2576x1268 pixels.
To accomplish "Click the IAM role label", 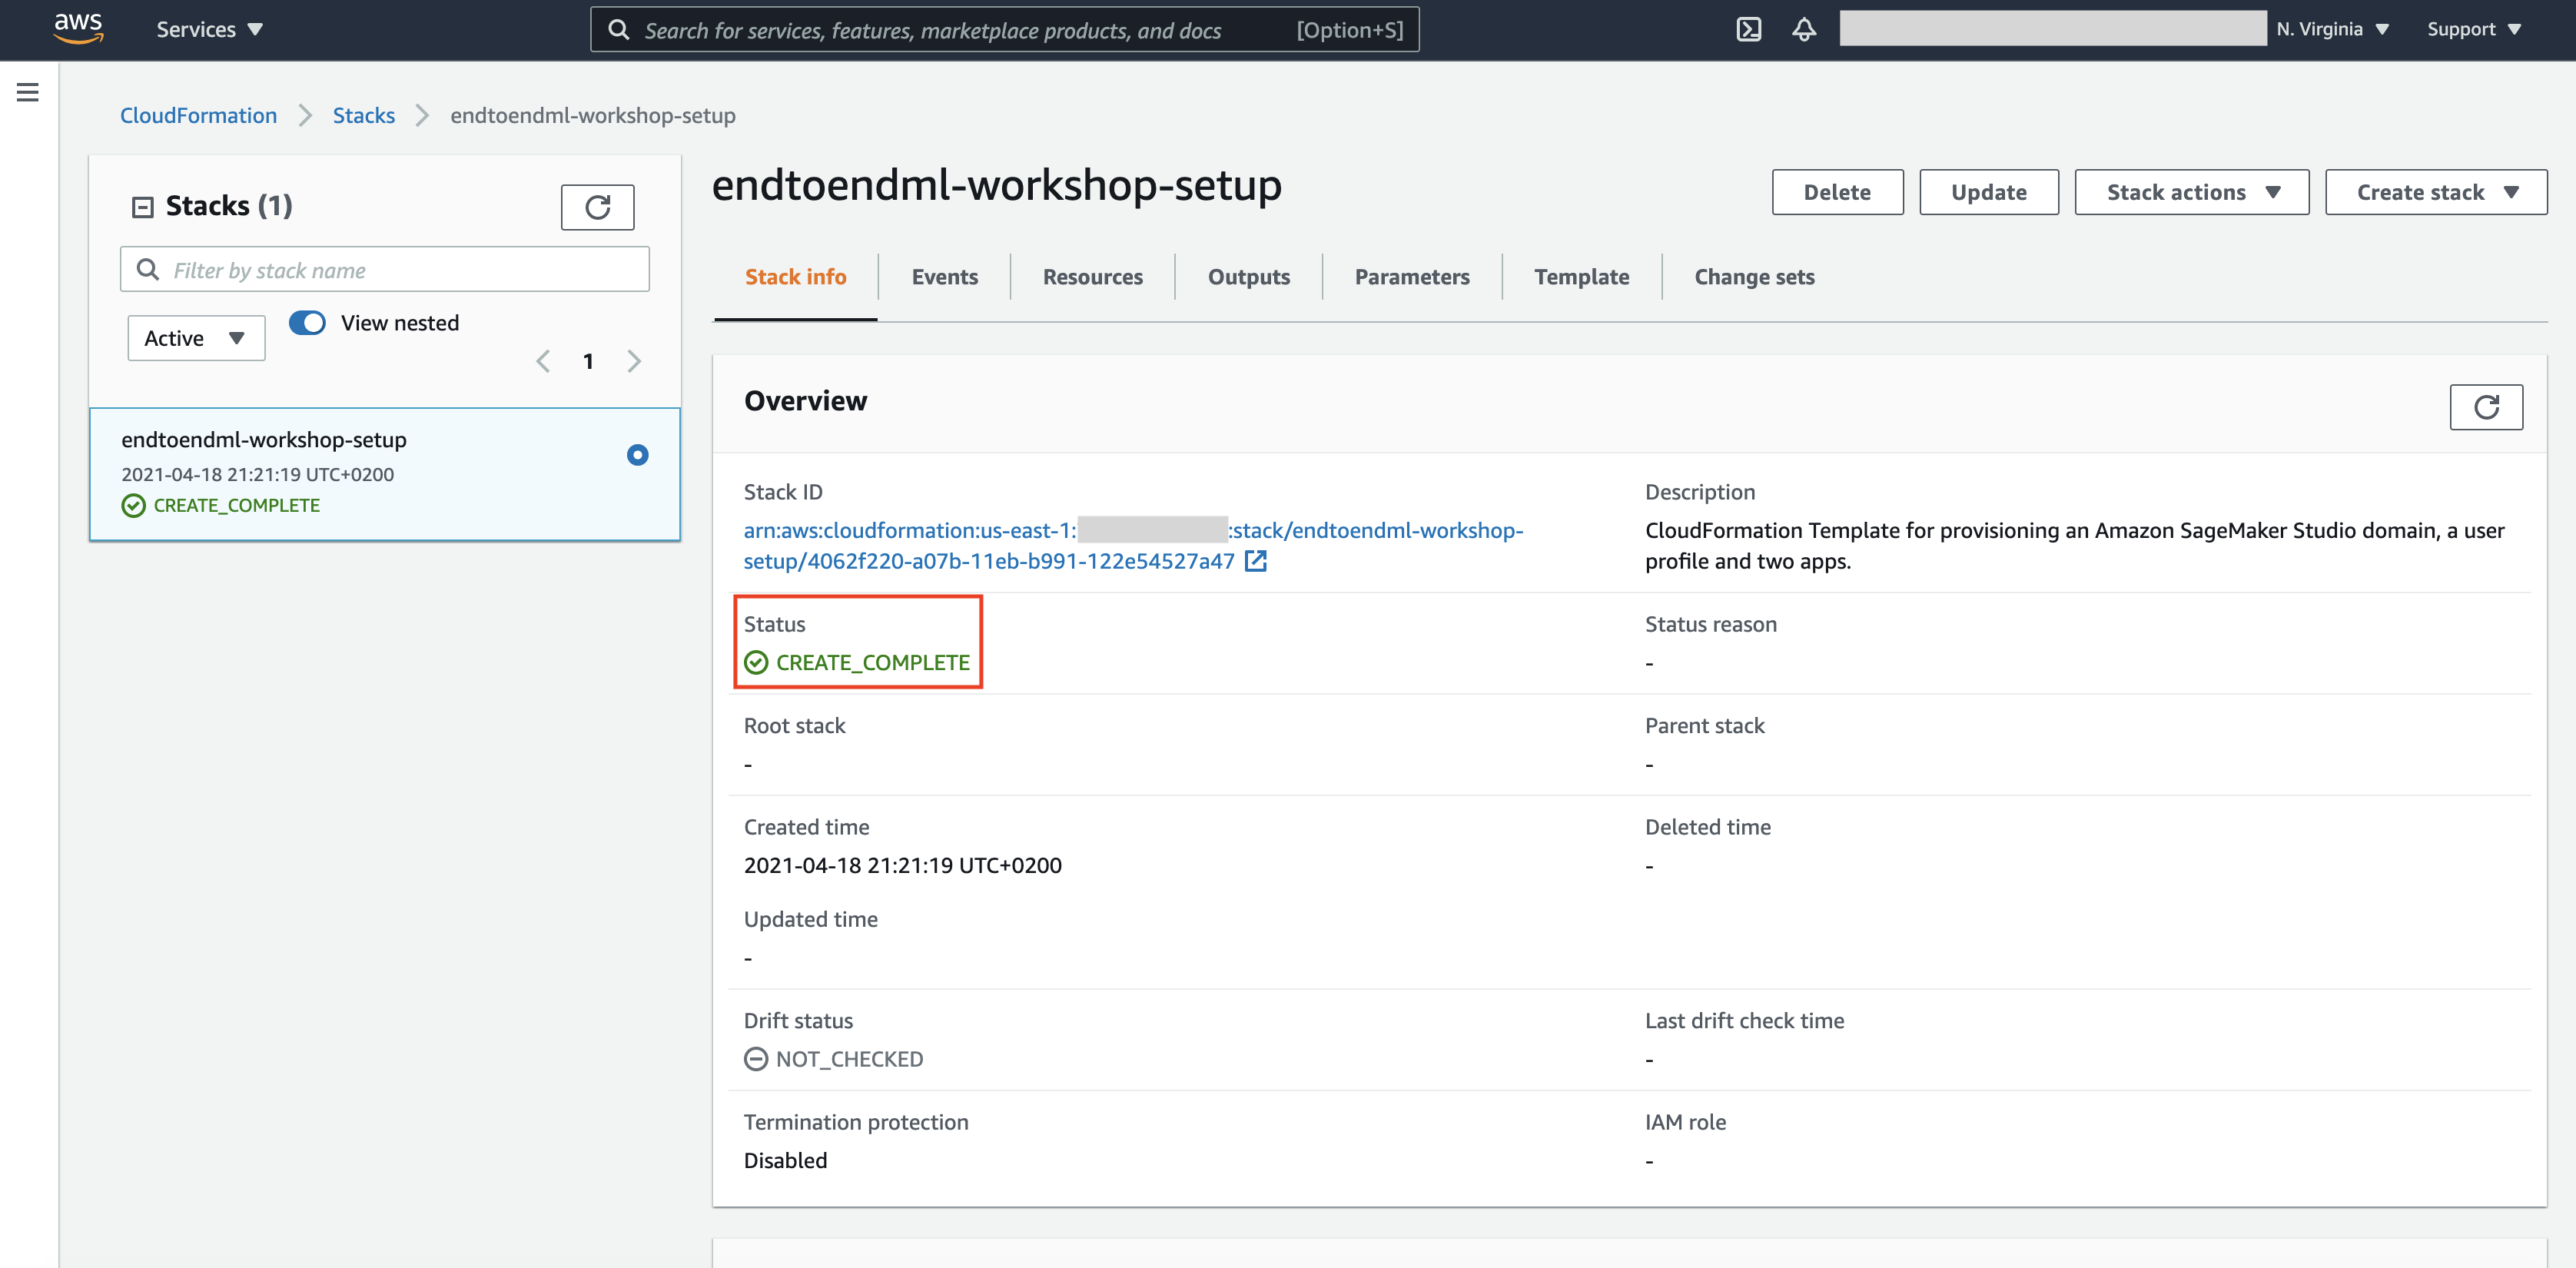I will pos(1685,1123).
